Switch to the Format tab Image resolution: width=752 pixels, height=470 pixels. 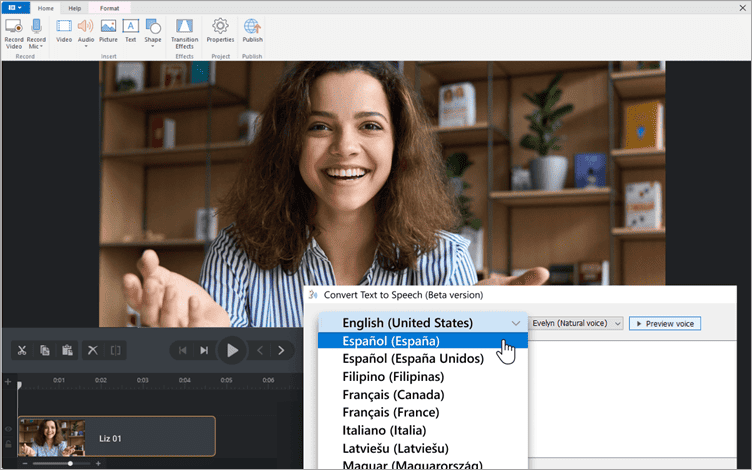(109, 8)
